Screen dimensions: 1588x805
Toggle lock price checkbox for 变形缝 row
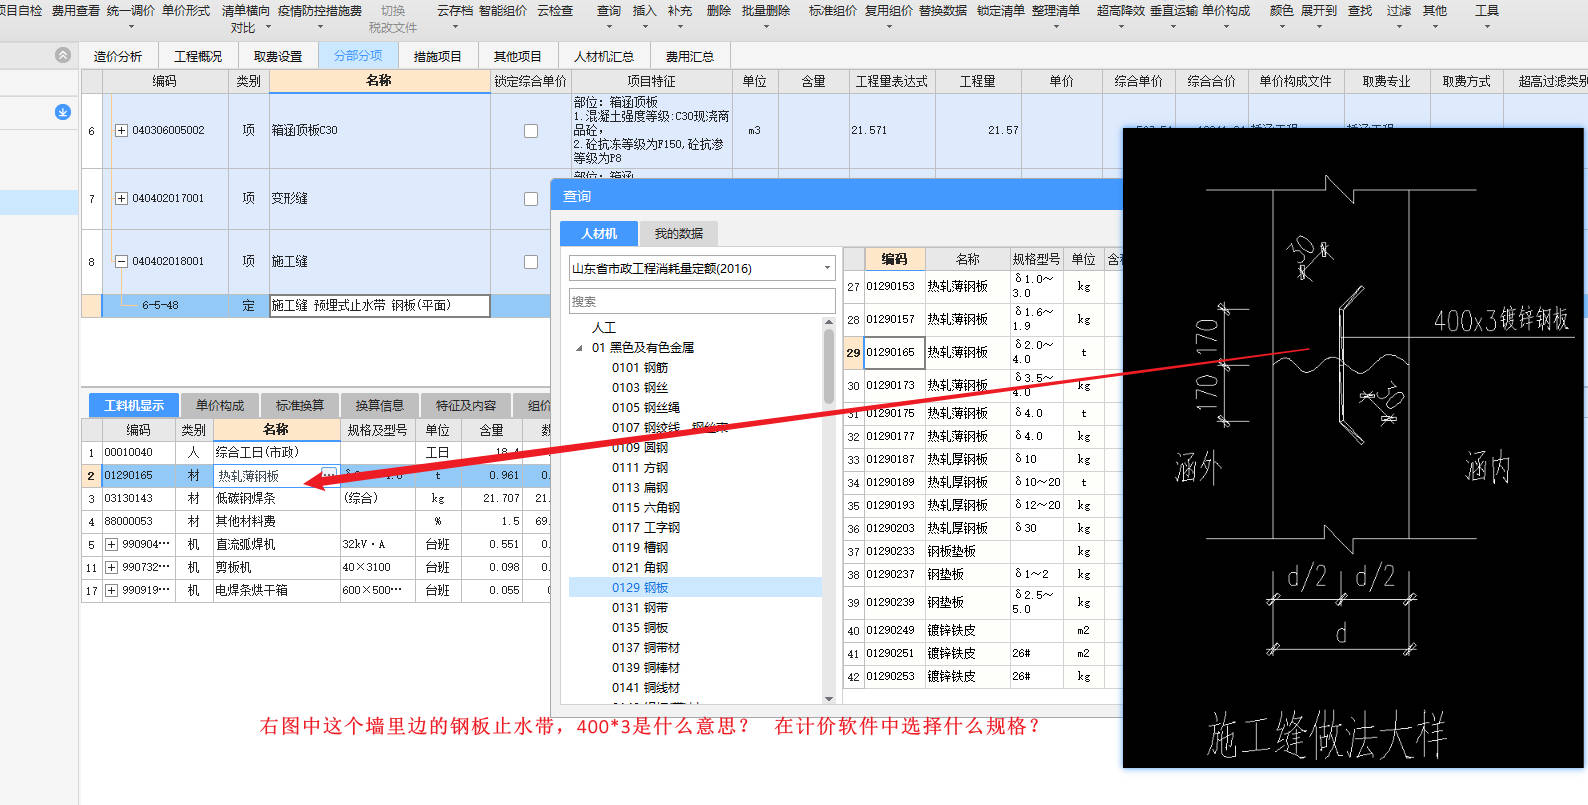[531, 199]
